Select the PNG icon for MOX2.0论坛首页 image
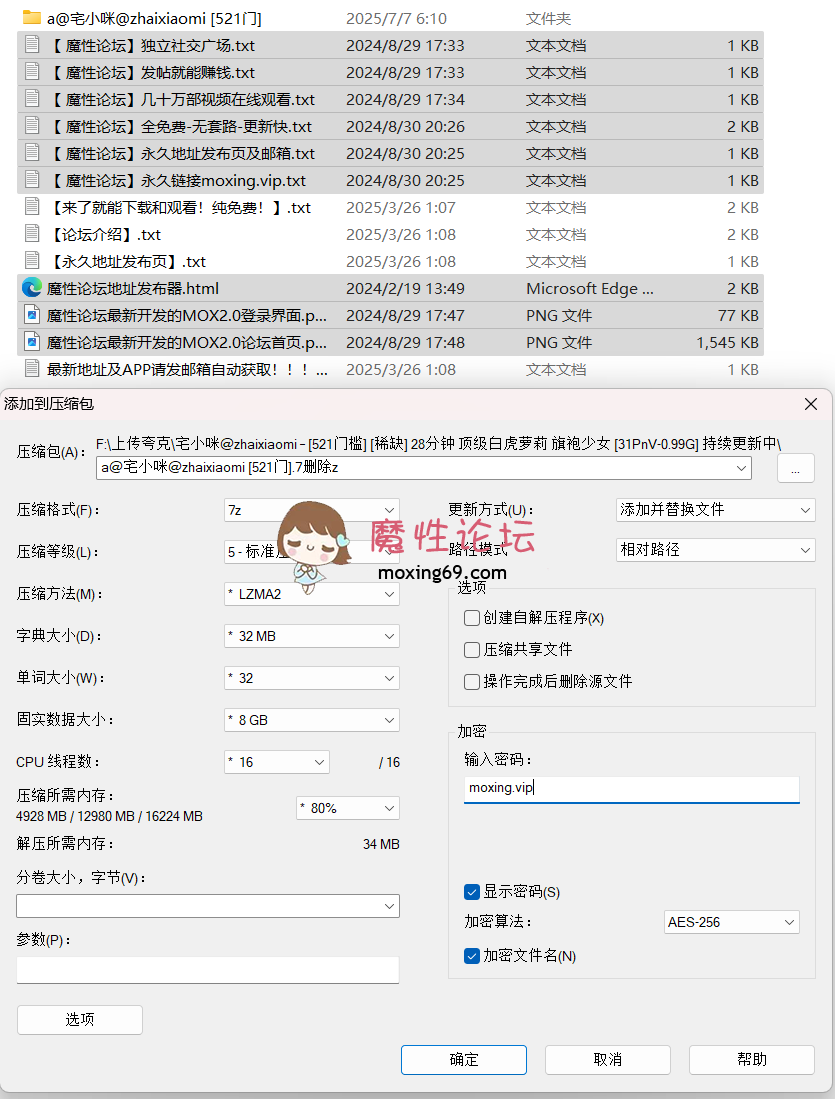Viewport: 835px width, 1099px height. (32, 341)
